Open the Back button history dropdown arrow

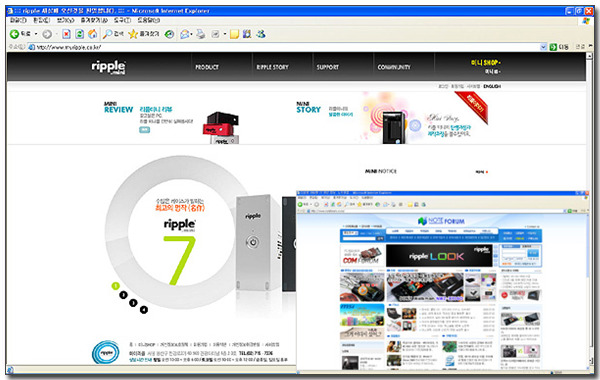coord(36,34)
